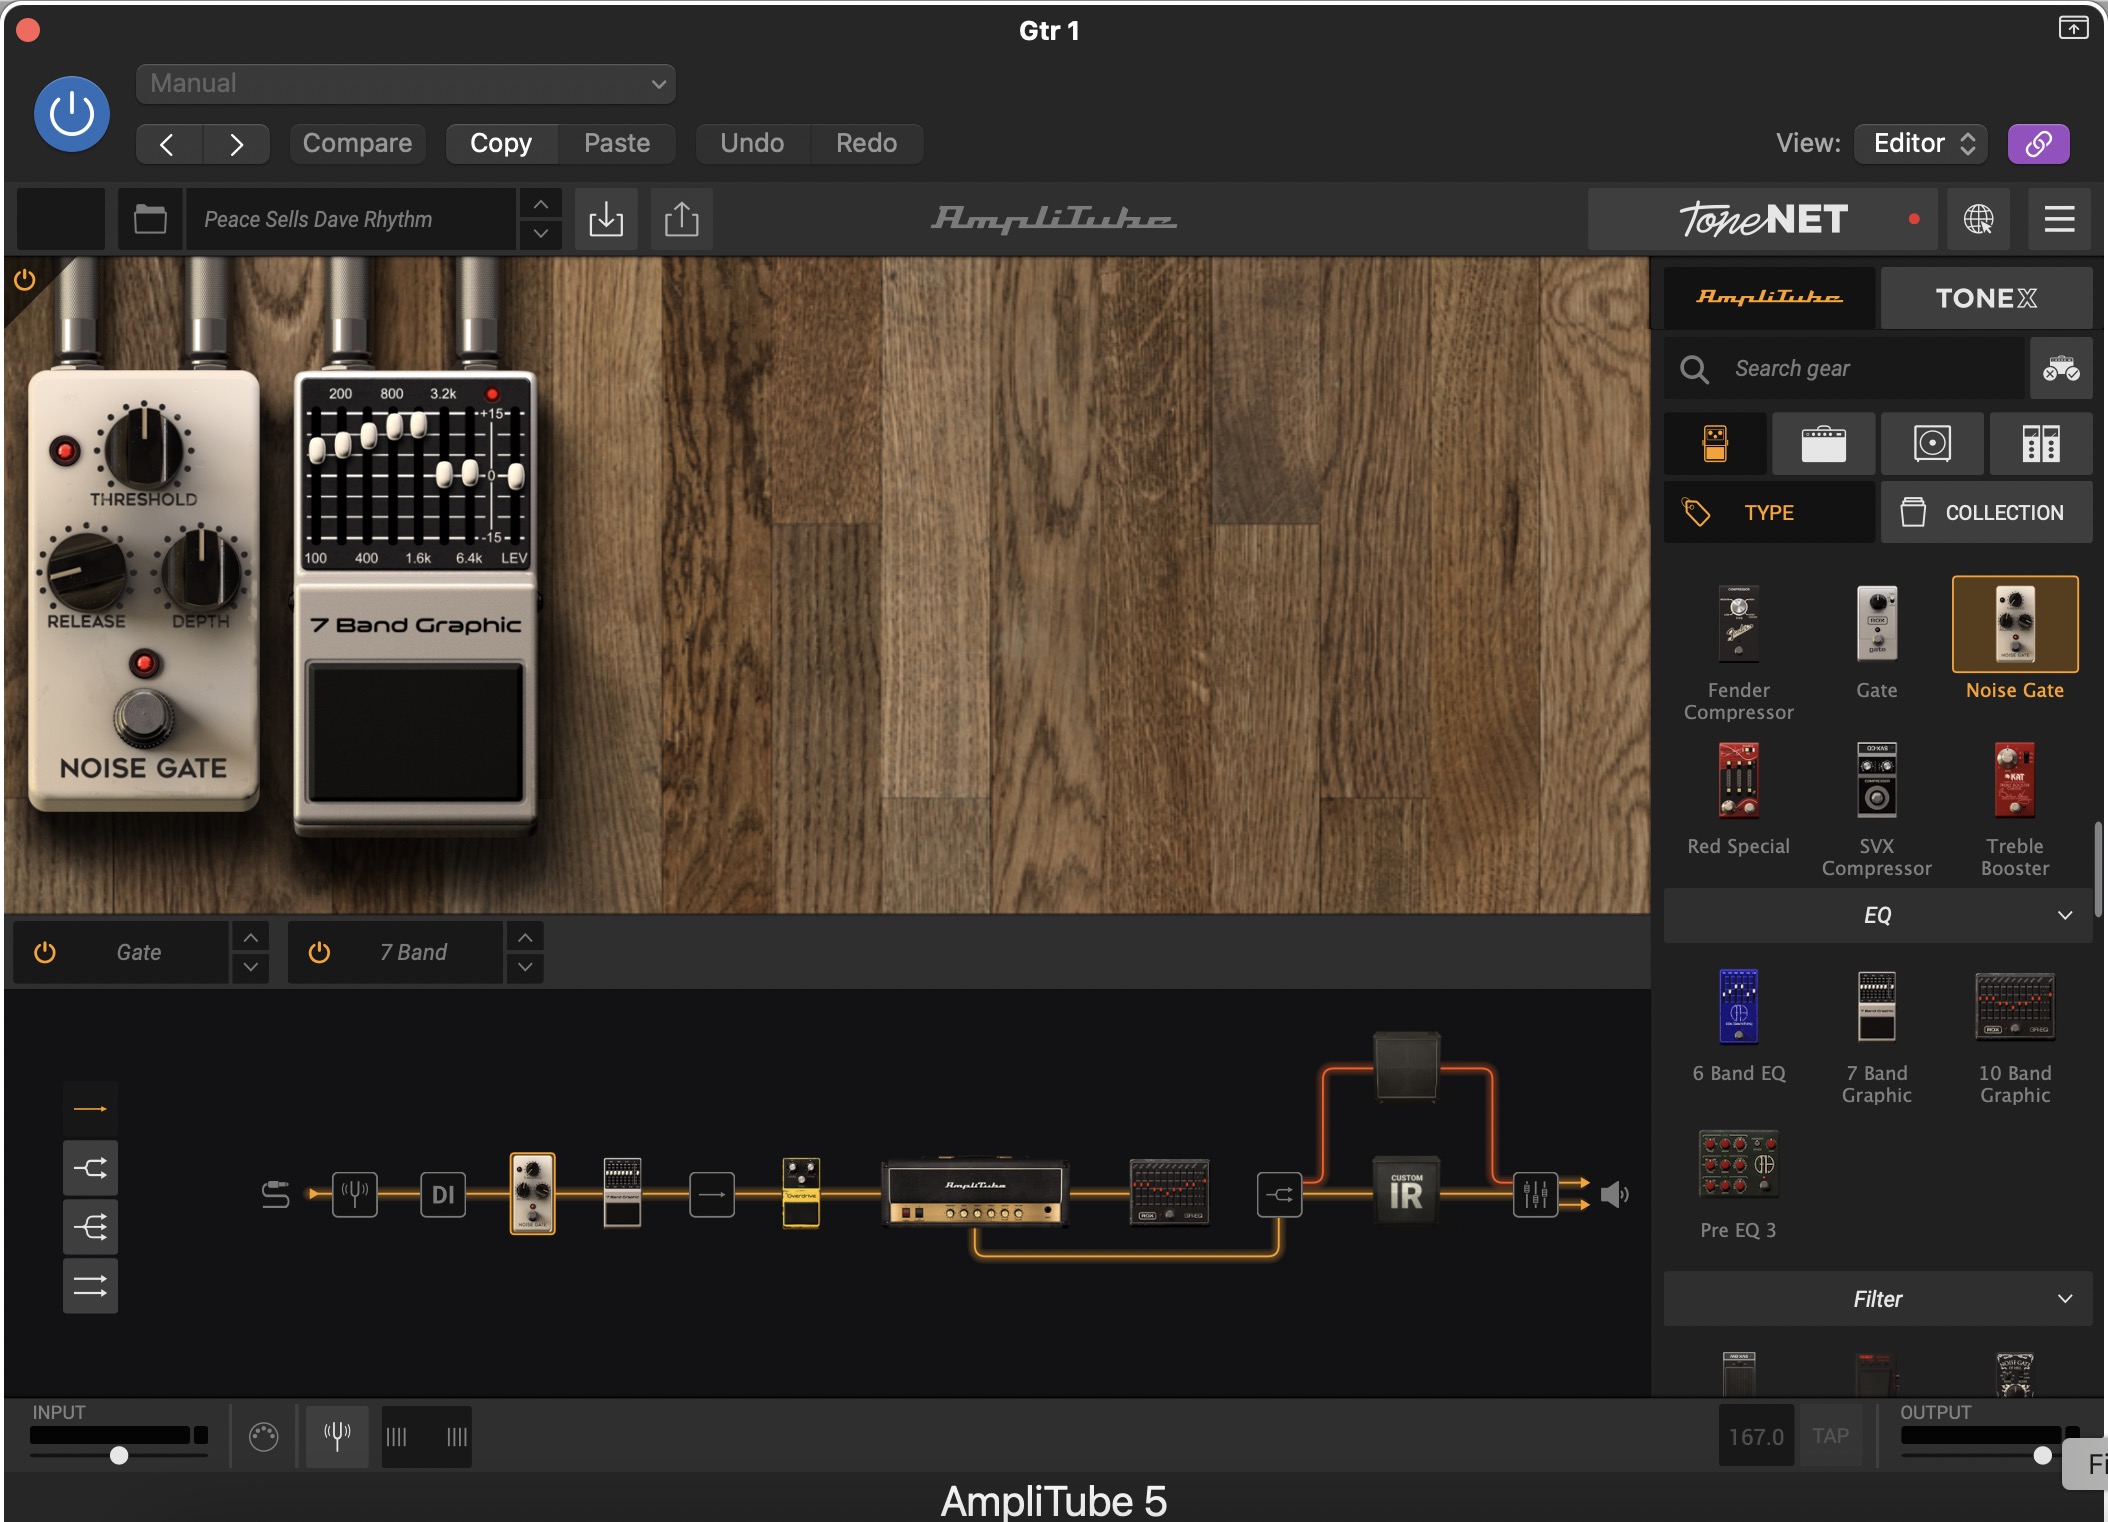Image resolution: width=2108 pixels, height=1522 pixels.
Task: Switch to the AmpliTube gear tab
Action: tap(1770, 297)
